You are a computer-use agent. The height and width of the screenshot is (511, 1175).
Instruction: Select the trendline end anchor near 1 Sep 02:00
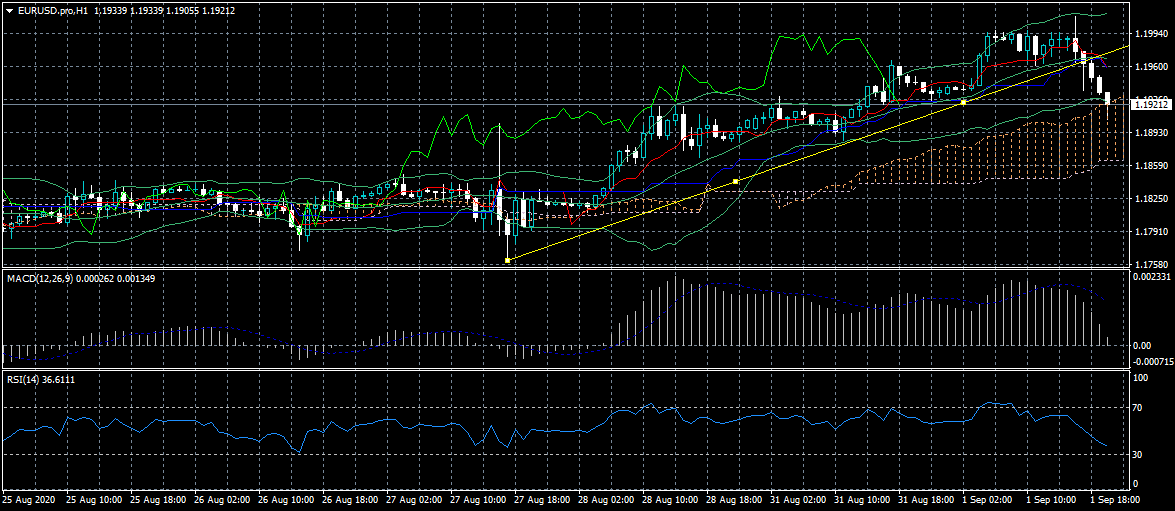coord(964,103)
